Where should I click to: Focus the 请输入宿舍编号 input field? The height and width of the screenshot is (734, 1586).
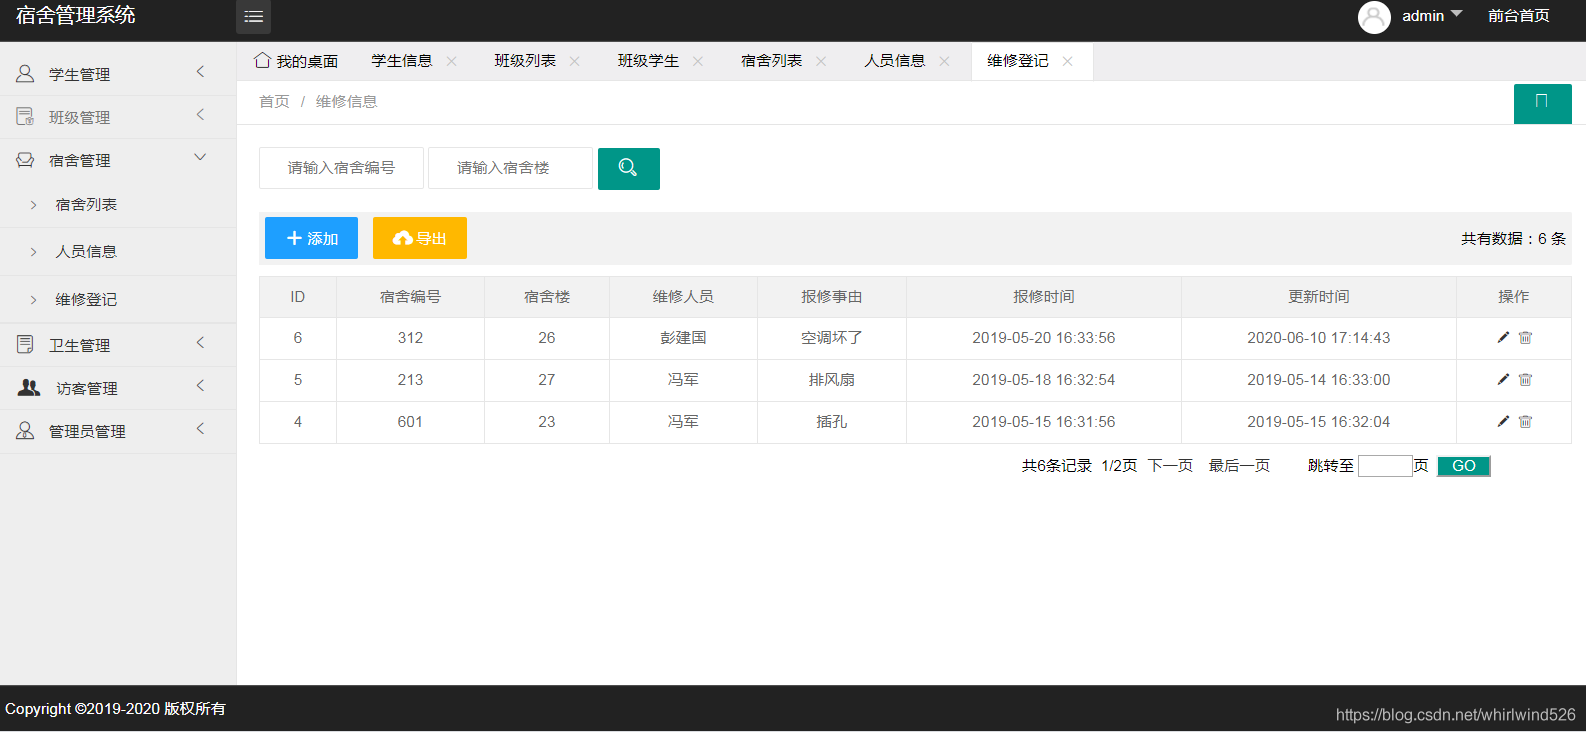click(341, 168)
